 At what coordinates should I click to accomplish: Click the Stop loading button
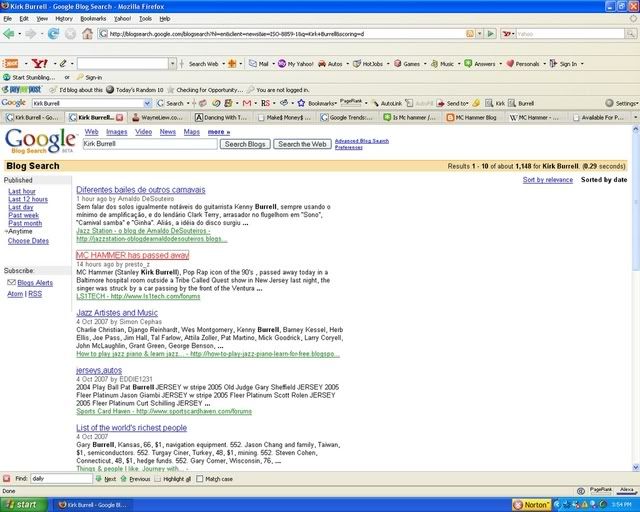pyautogui.click(x=70, y=34)
